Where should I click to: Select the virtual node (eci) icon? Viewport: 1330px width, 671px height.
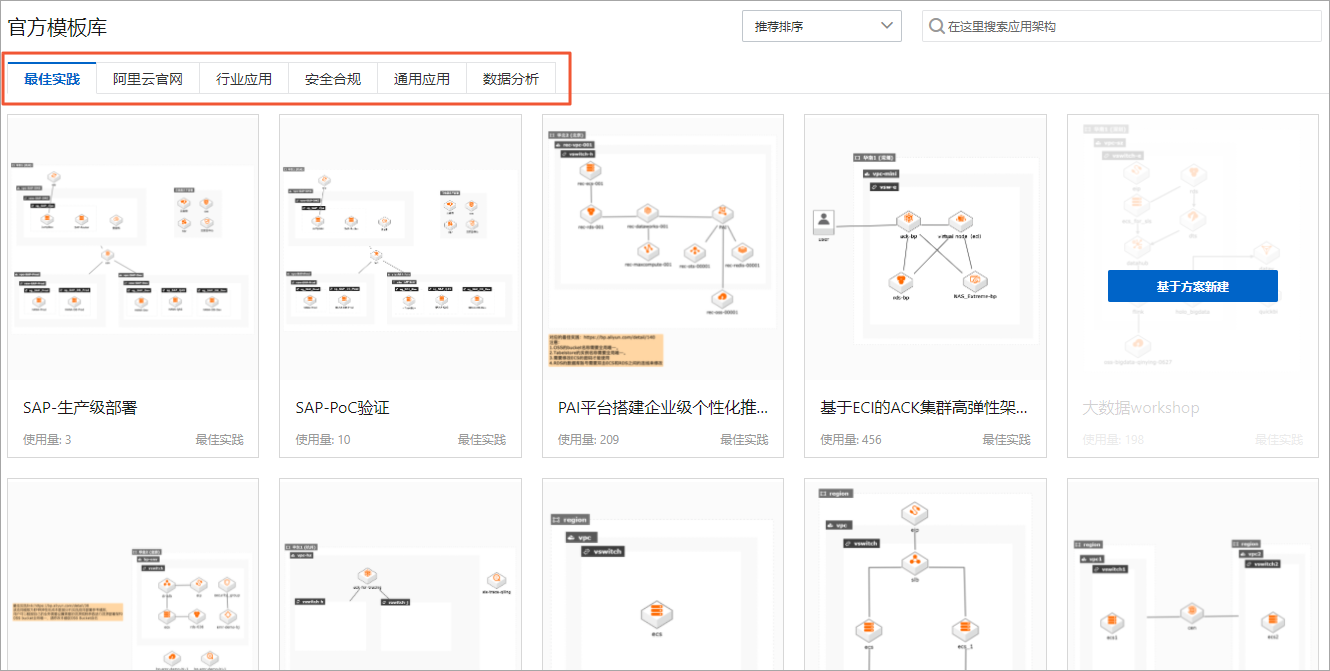tap(960, 219)
